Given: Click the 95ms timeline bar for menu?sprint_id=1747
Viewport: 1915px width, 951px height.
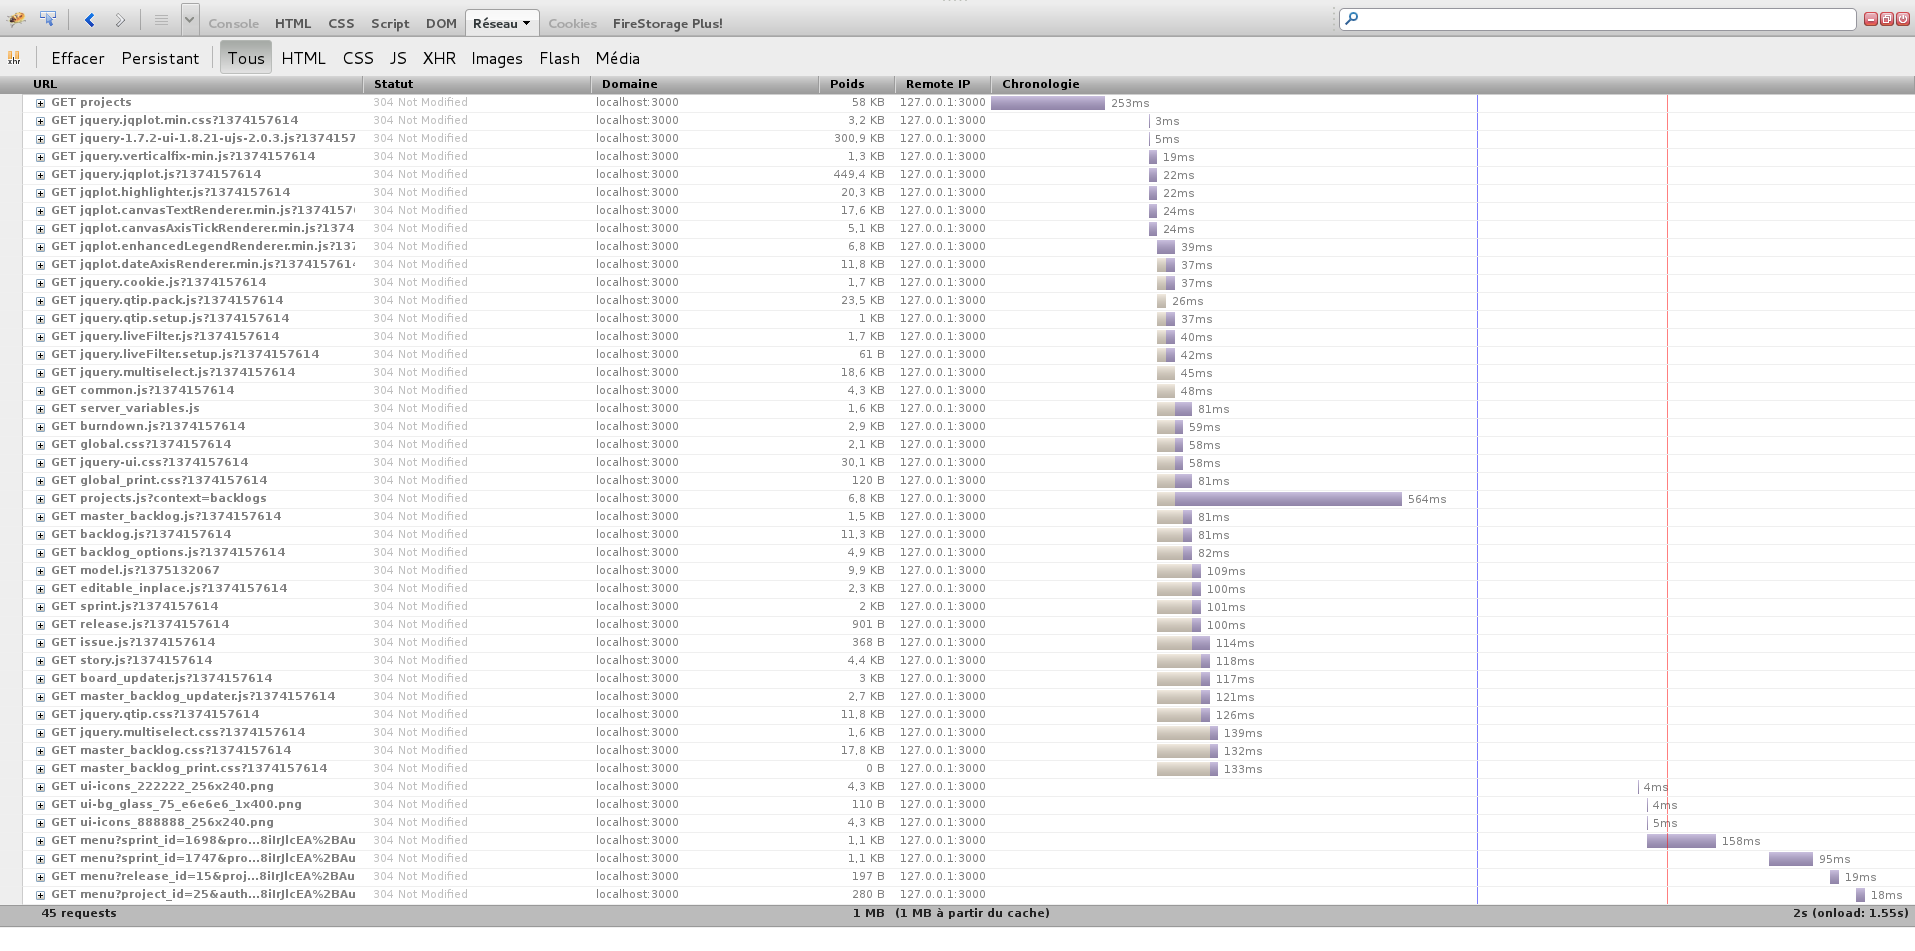Looking at the screenshot, I should (1790, 859).
